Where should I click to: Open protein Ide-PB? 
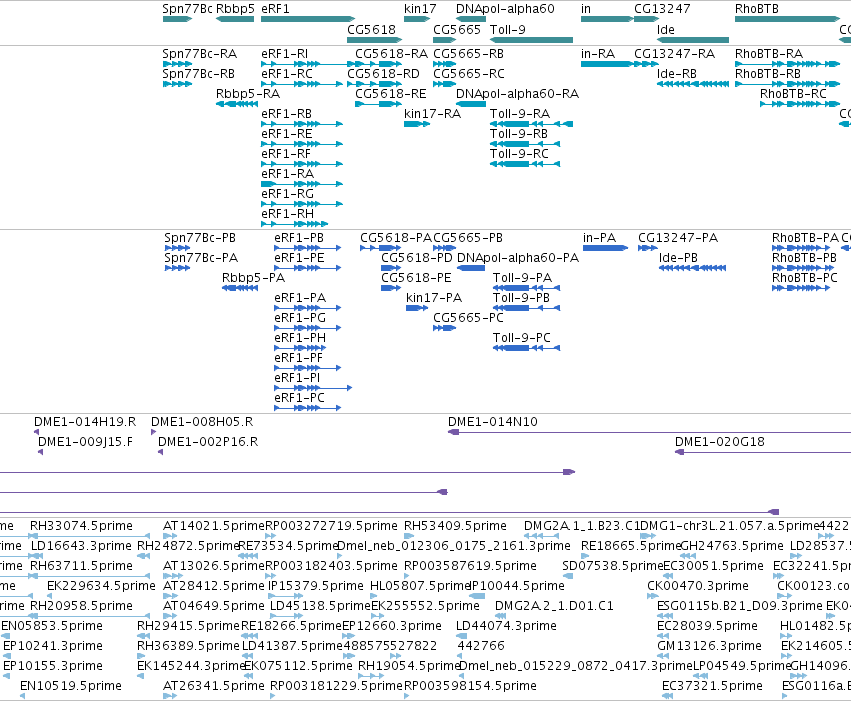pyautogui.click(x=678, y=258)
